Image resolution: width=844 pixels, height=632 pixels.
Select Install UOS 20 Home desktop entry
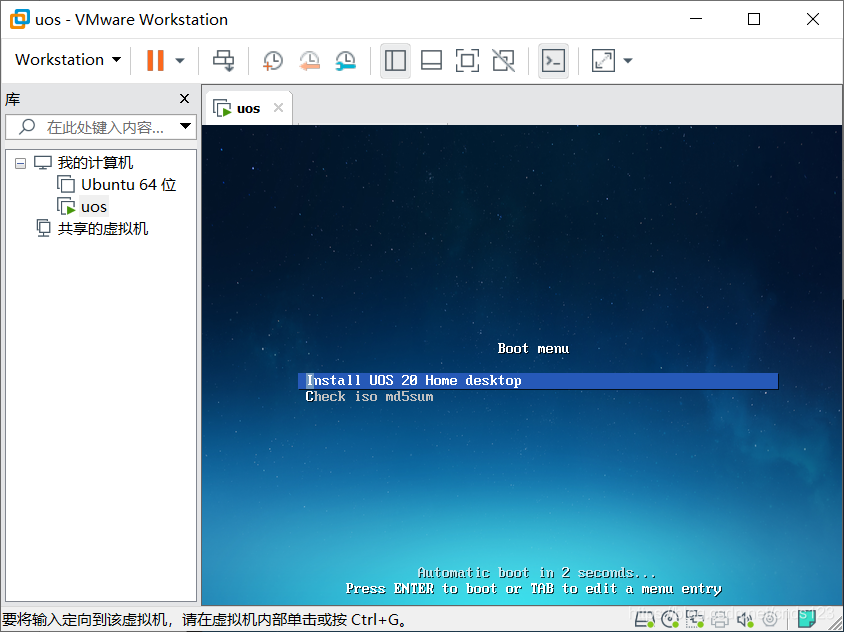tap(538, 381)
